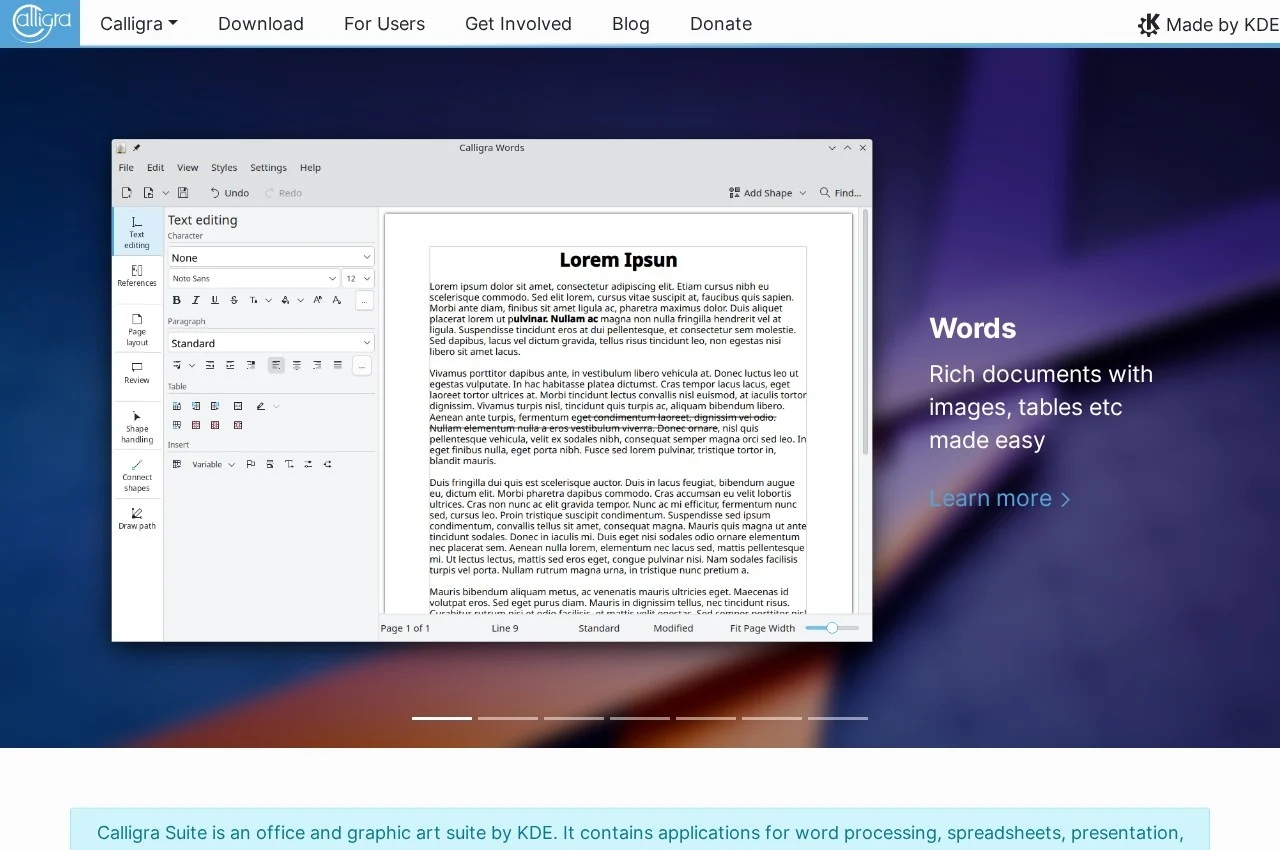Toggle italic formatting
1280x850 pixels.
click(x=196, y=300)
